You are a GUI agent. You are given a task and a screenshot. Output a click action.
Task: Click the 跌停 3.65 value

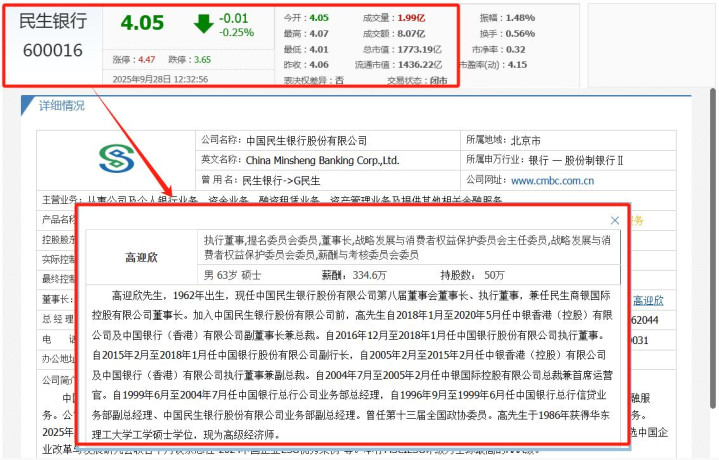(x=202, y=60)
